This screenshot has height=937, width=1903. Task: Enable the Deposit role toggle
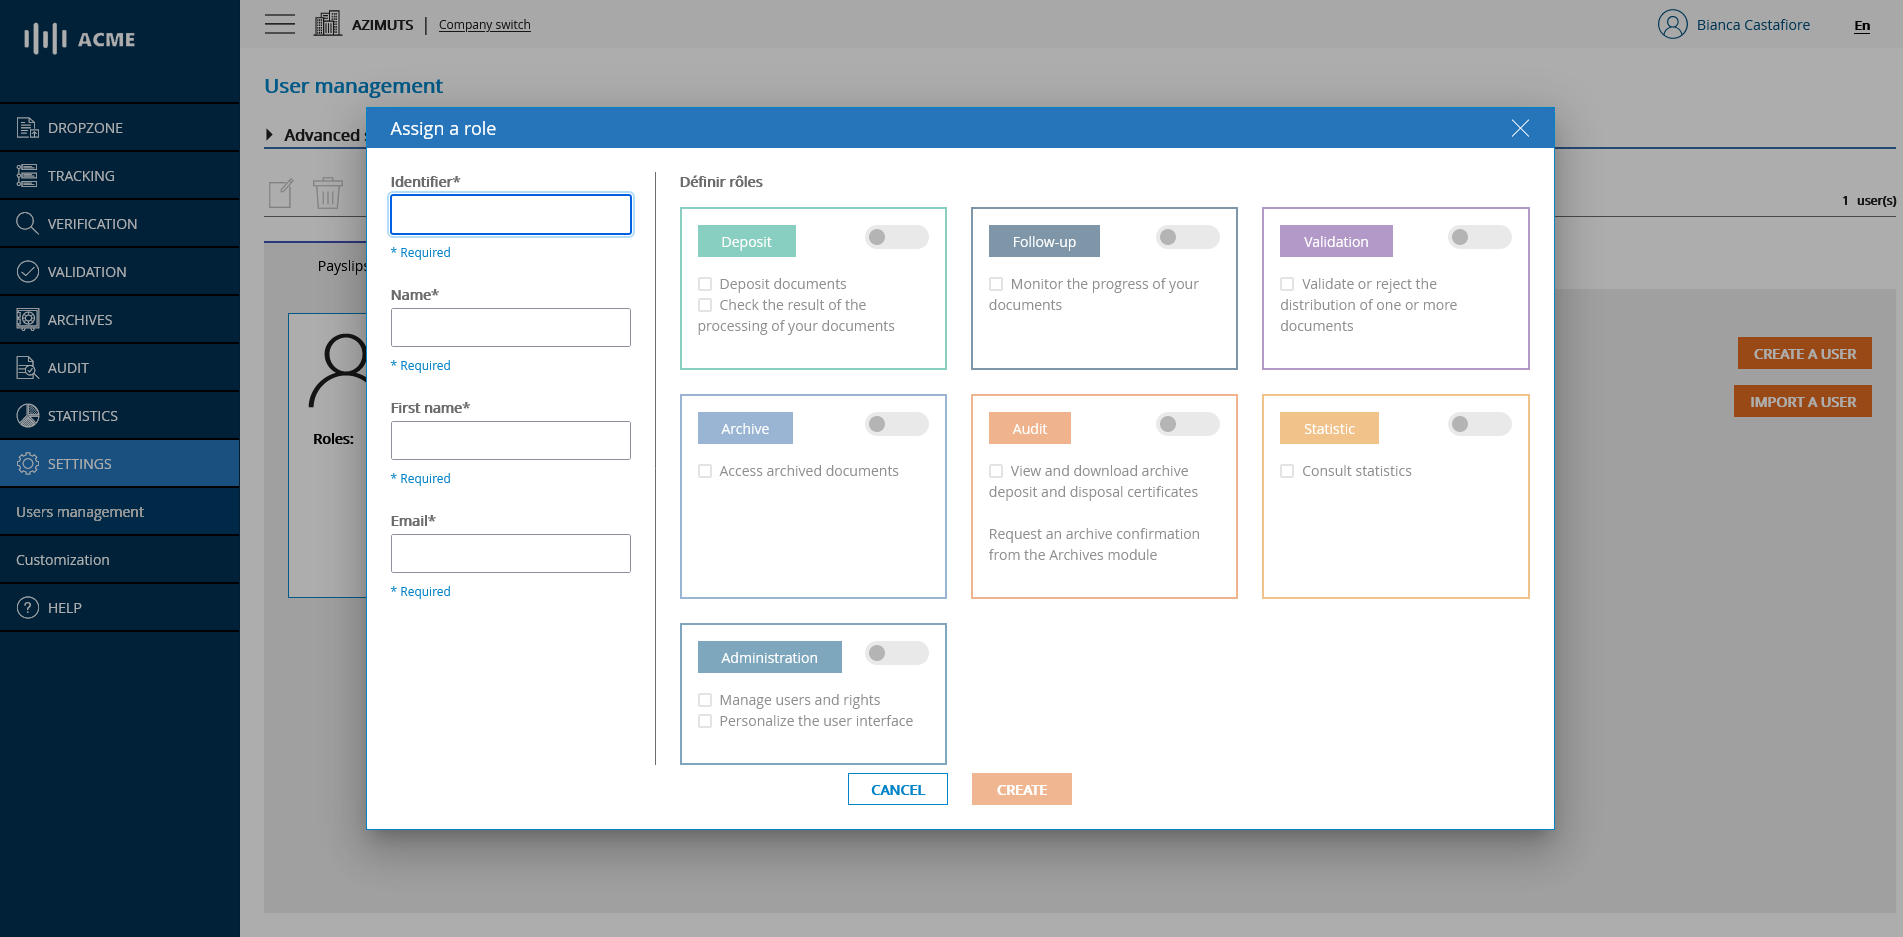click(896, 237)
